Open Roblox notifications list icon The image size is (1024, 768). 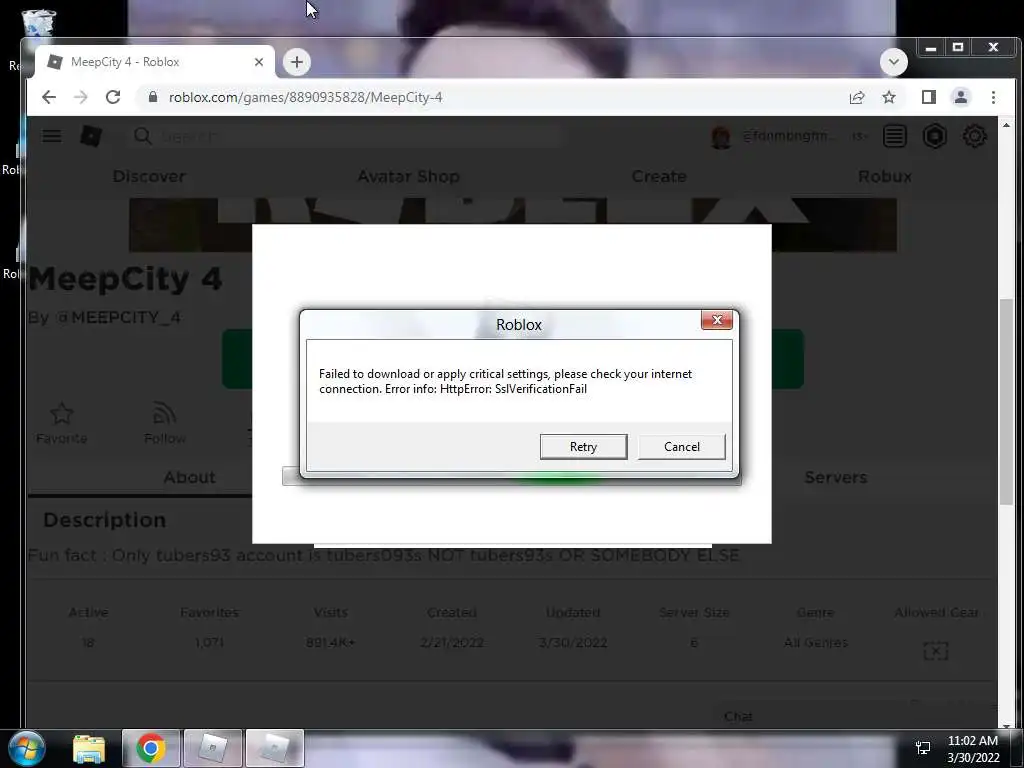[895, 136]
